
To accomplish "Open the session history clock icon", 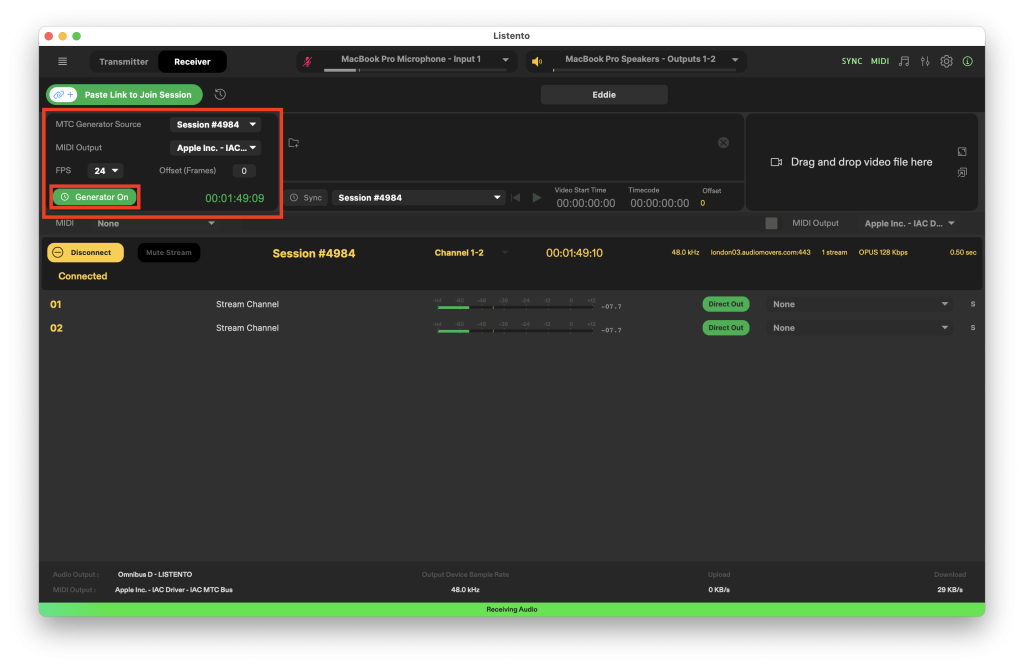I will click(221, 95).
